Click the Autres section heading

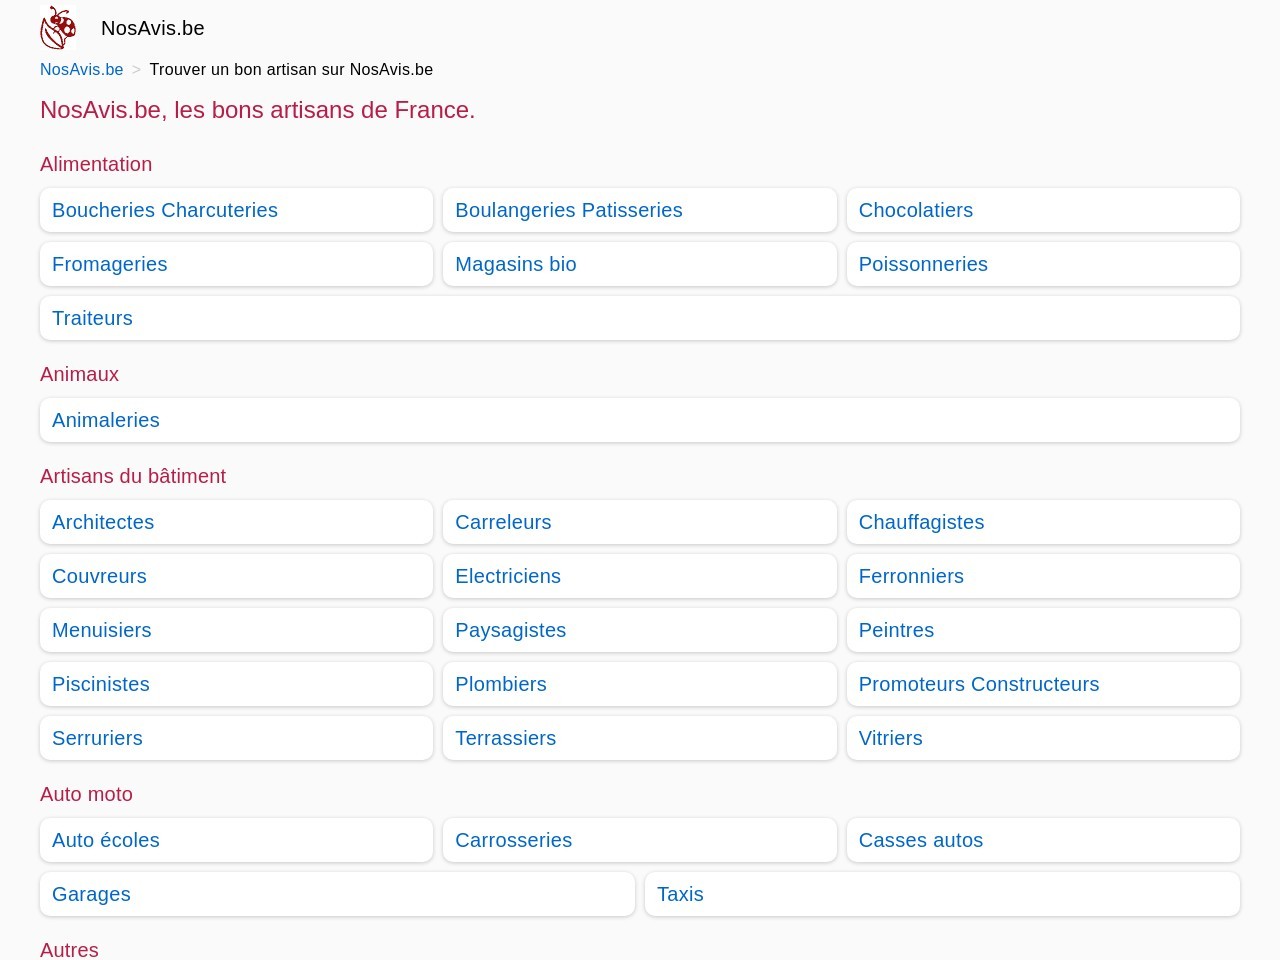coord(69,949)
